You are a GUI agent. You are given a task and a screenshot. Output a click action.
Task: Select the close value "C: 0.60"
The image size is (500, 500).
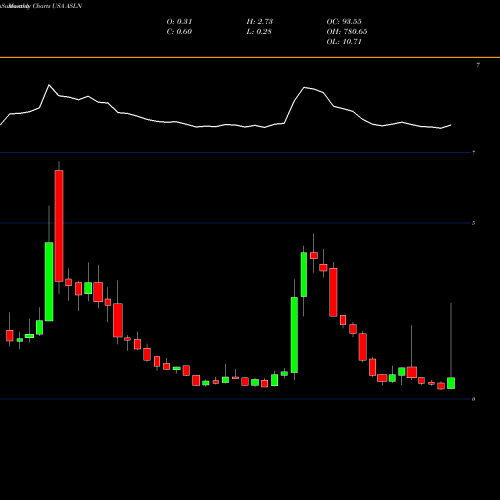(179, 32)
